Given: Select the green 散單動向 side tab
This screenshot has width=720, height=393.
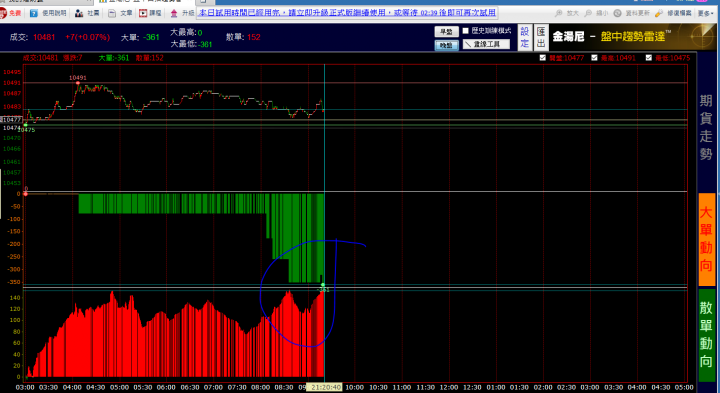Looking at the screenshot, I should click(707, 335).
